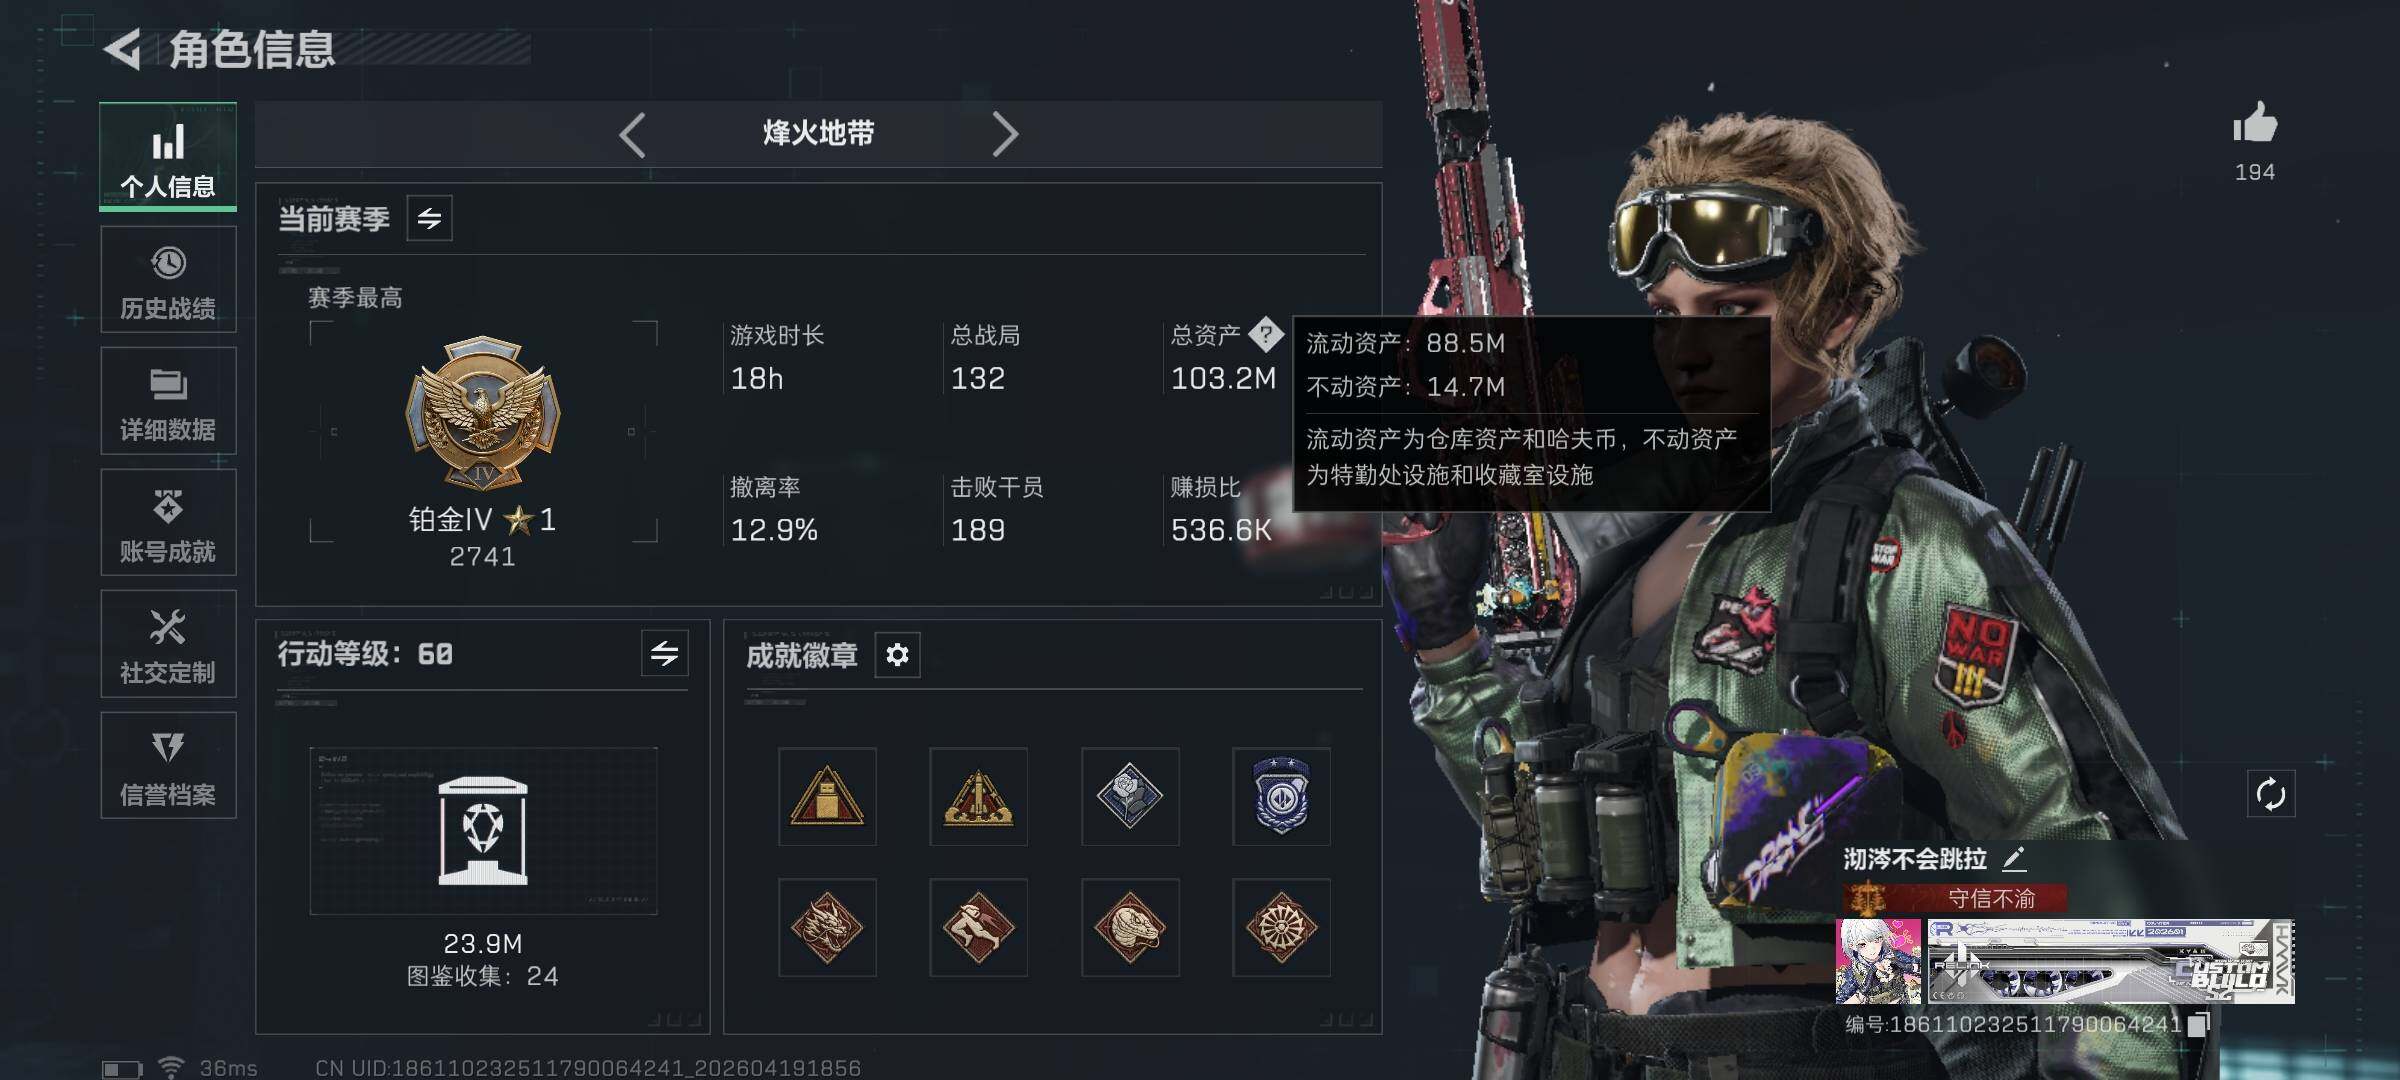The image size is (2400, 1080).
Task: Select the blue shield achievement badge
Action: point(1281,796)
